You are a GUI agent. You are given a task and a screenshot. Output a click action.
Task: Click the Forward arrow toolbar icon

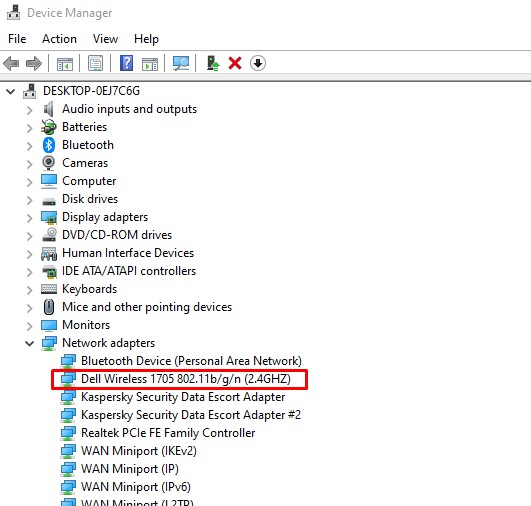pos(34,63)
